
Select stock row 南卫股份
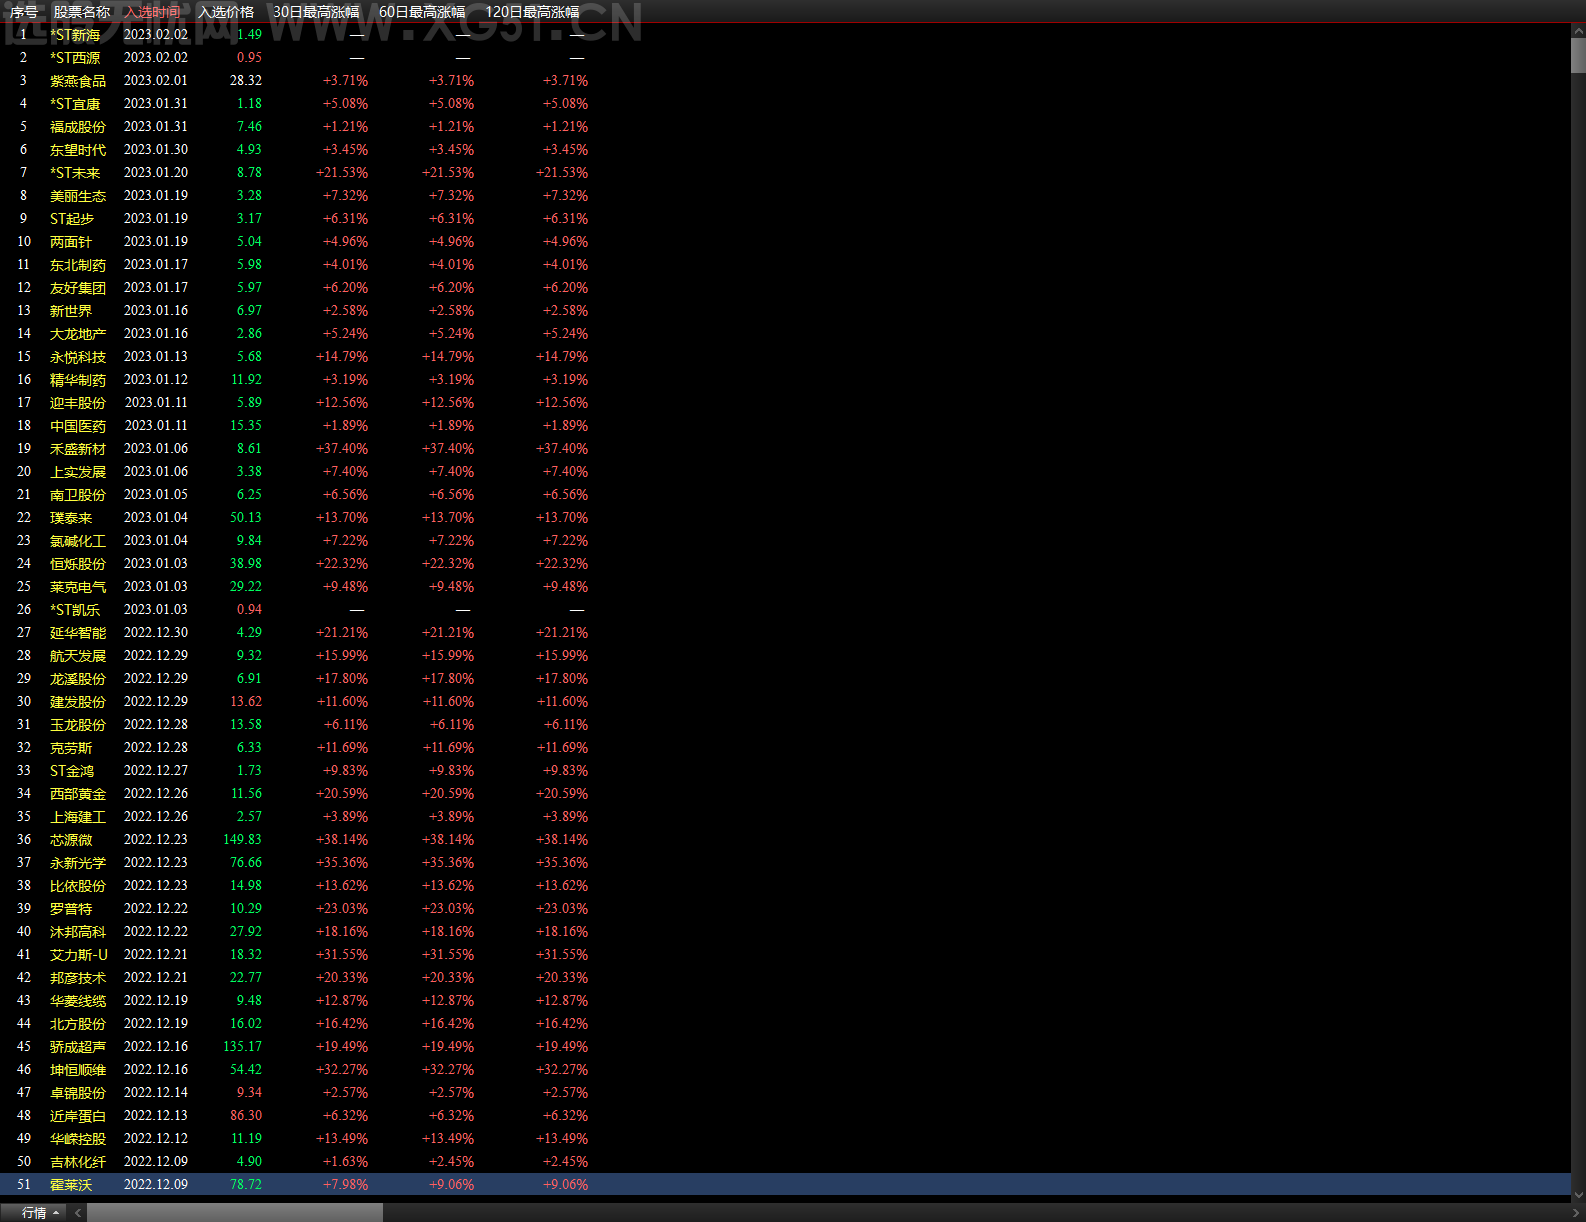[x=785, y=494]
